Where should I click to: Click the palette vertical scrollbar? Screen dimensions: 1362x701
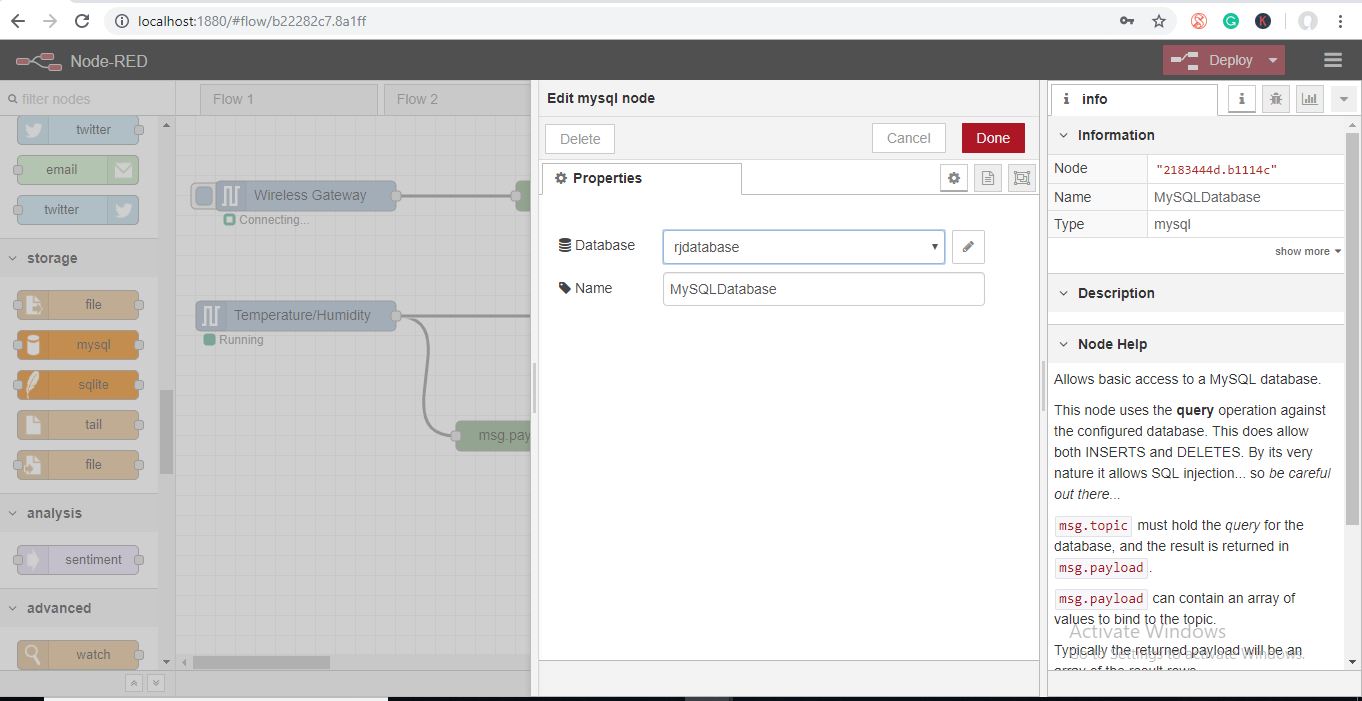(x=166, y=430)
